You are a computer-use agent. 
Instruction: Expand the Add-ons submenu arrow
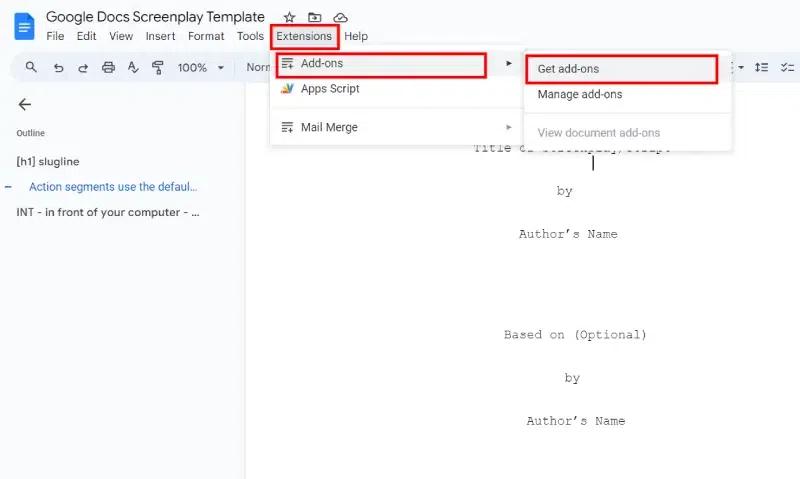click(x=509, y=63)
